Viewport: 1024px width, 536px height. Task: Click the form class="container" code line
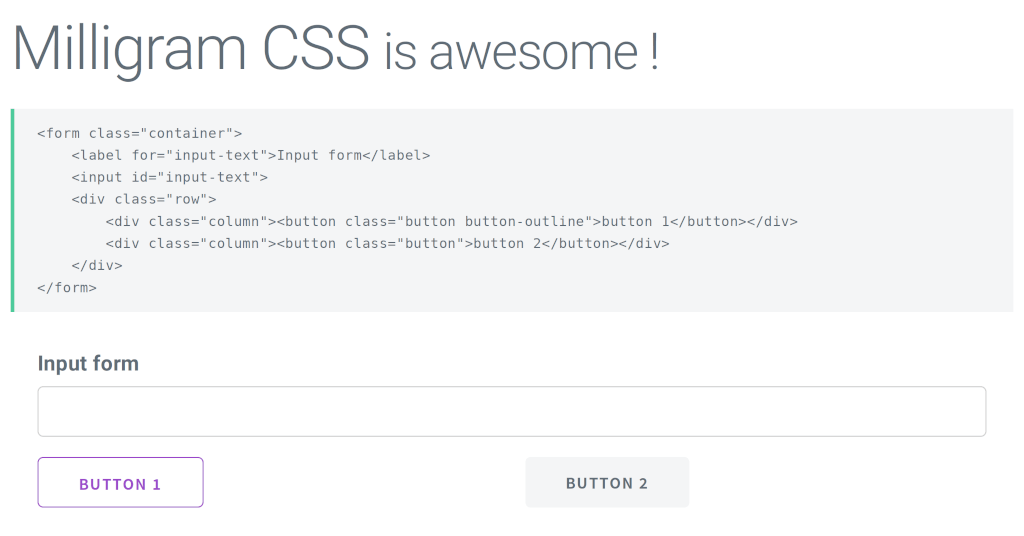pos(139,133)
